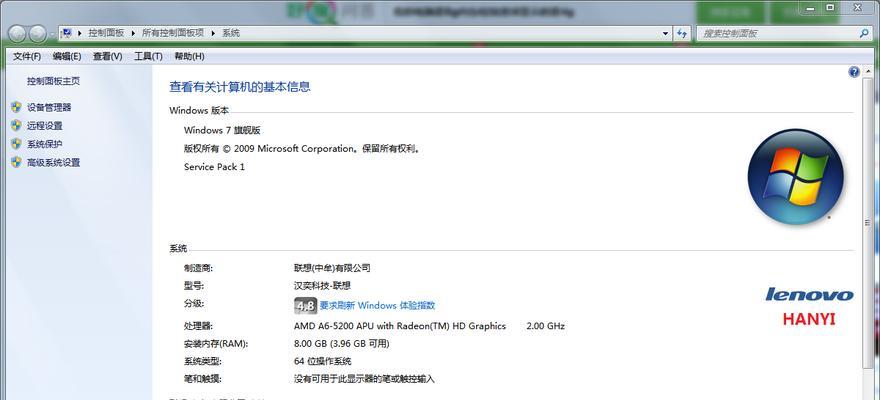Viewport: 880px width, 400px height.
Task: Open help with the blue question mark
Action: pos(854,72)
